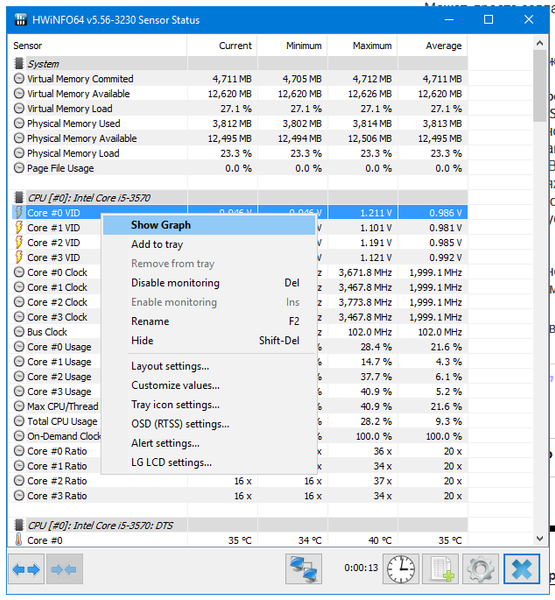Click the System group header row
Viewport: 555px width, 600px height.
[238, 64]
